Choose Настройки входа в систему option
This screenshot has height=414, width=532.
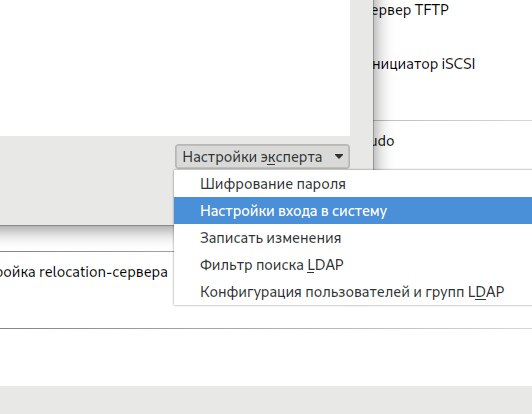pos(353,211)
